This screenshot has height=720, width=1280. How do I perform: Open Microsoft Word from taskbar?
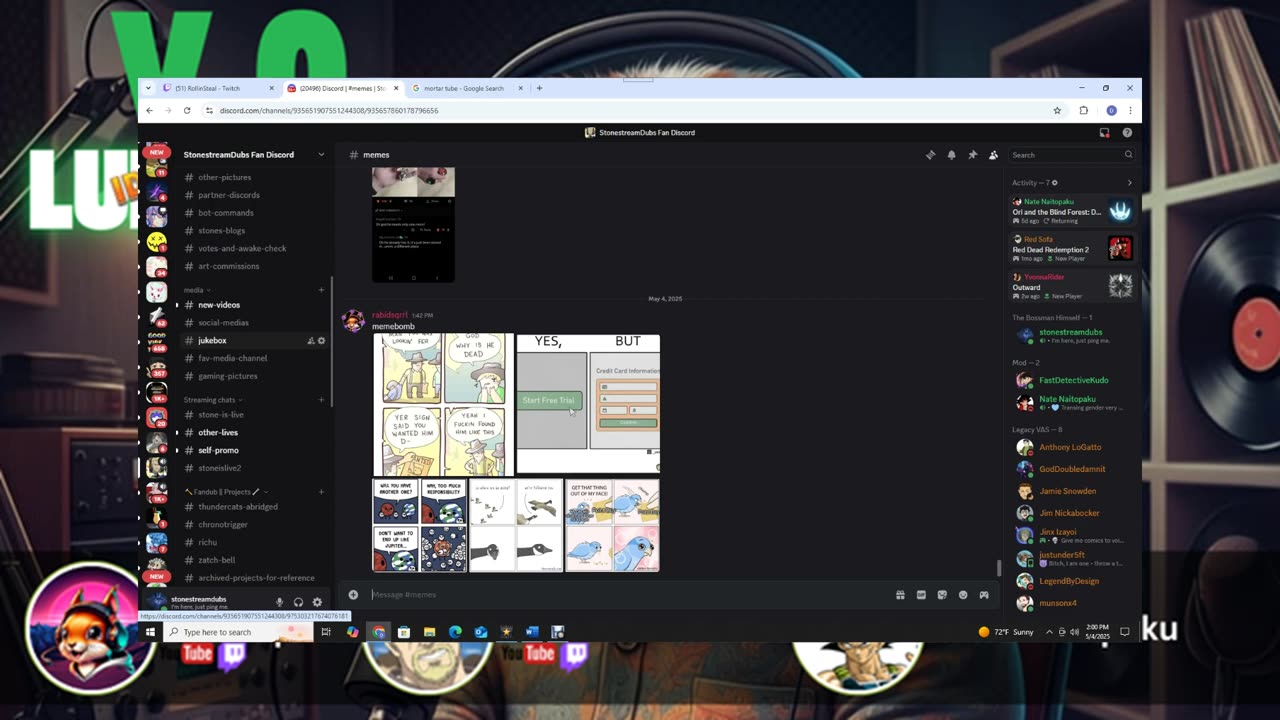tap(532, 632)
